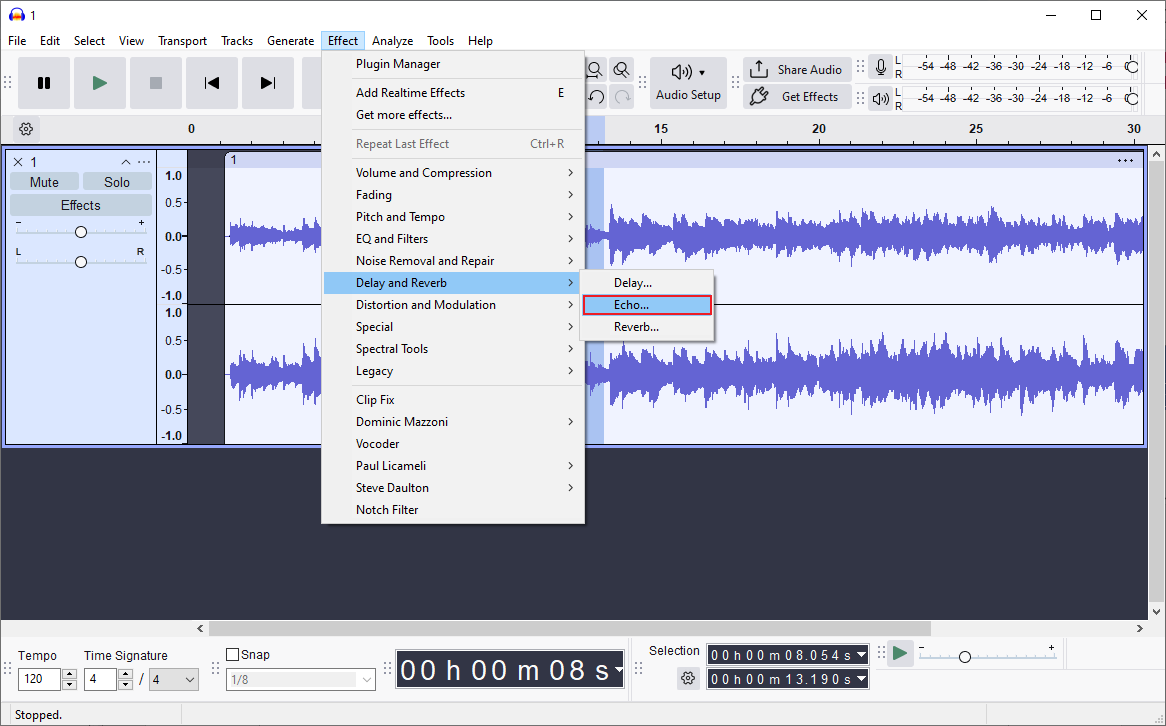The image size is (1166, 726).
Task: Enable Solo on track 1
Action: (x=117, y=181)
